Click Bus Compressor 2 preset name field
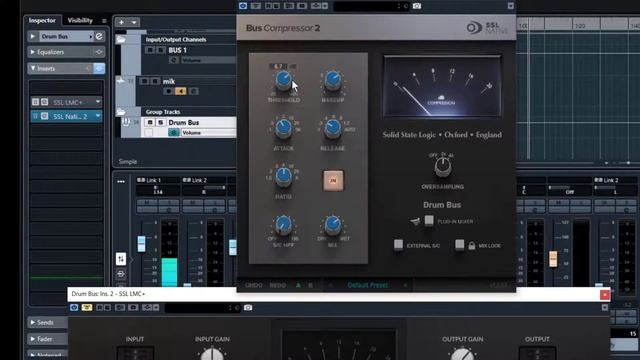Viewport: 640px width, 360px height. point(365,6)
